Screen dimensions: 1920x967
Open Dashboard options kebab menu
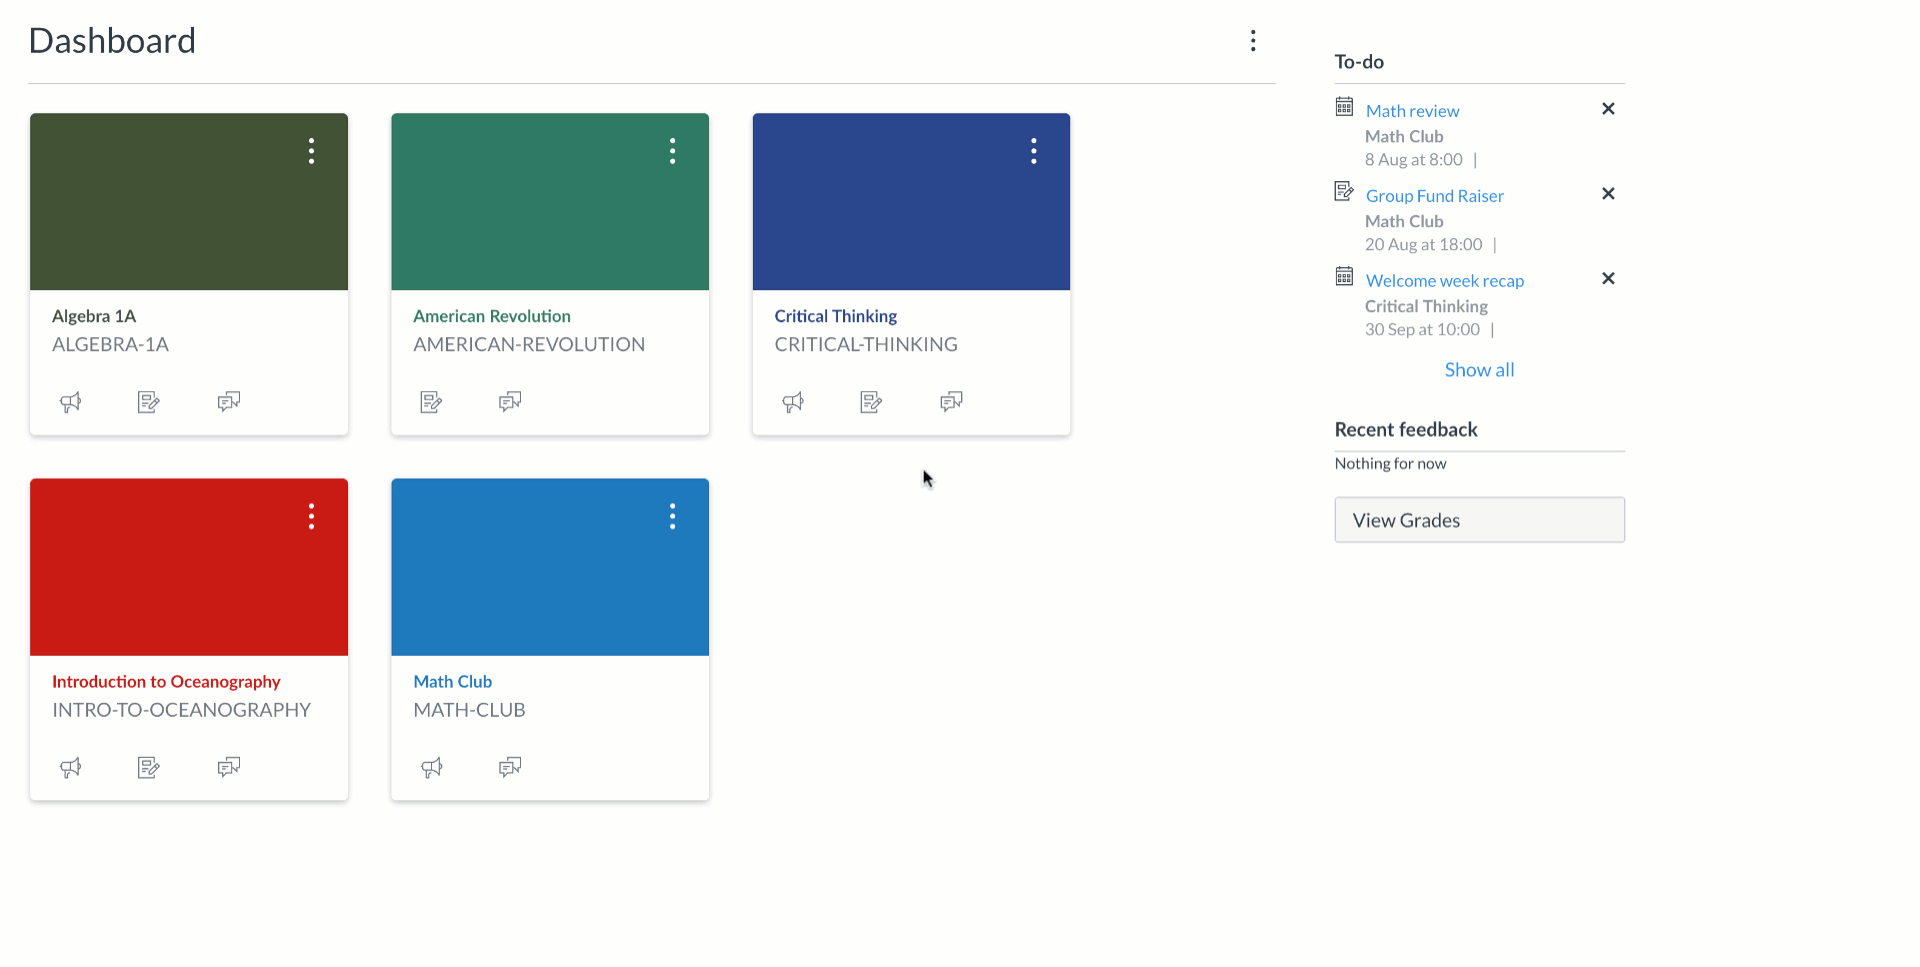(1253, 41)
